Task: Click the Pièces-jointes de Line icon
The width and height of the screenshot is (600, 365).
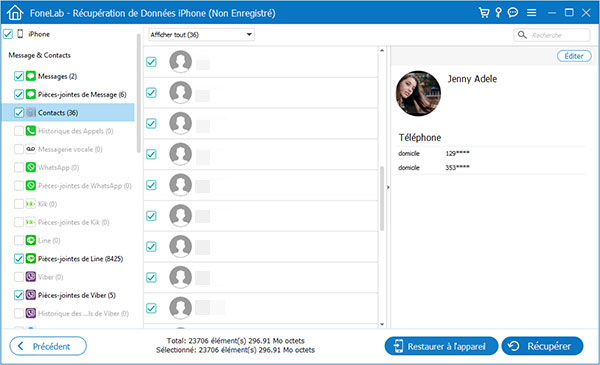Action: pyautogui.click(x=31, y=259)
